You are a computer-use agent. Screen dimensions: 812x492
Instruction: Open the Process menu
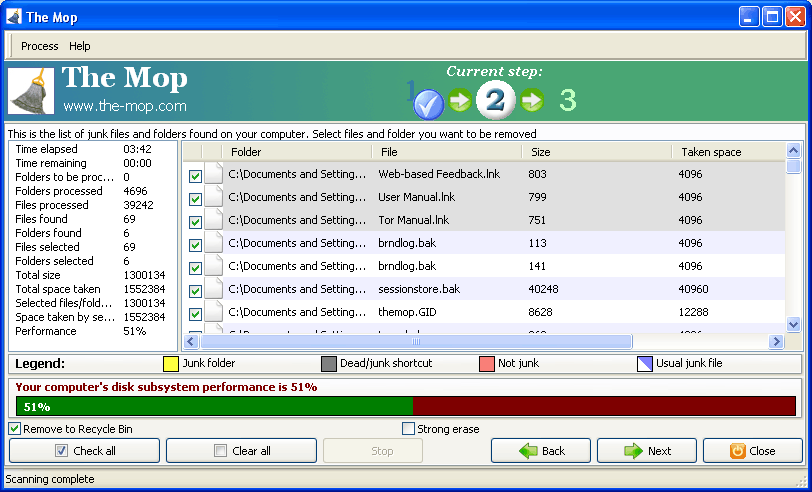pyautogui.click(x=39, y=46)
